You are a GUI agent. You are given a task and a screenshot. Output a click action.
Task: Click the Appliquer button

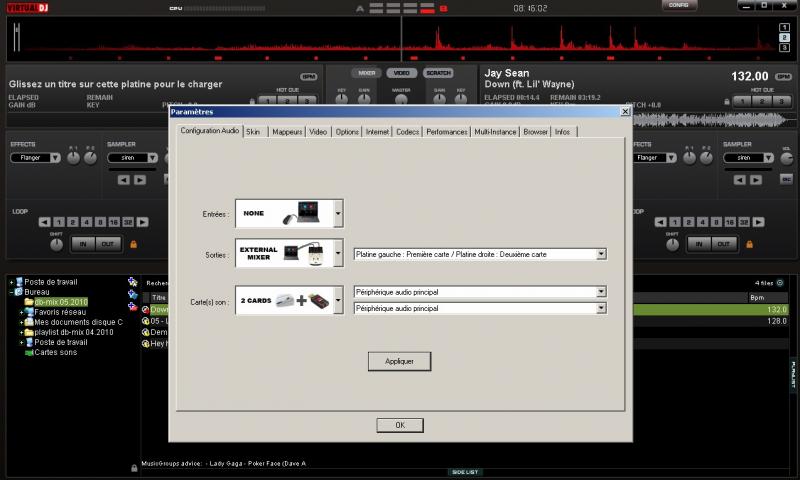[399, 361]
